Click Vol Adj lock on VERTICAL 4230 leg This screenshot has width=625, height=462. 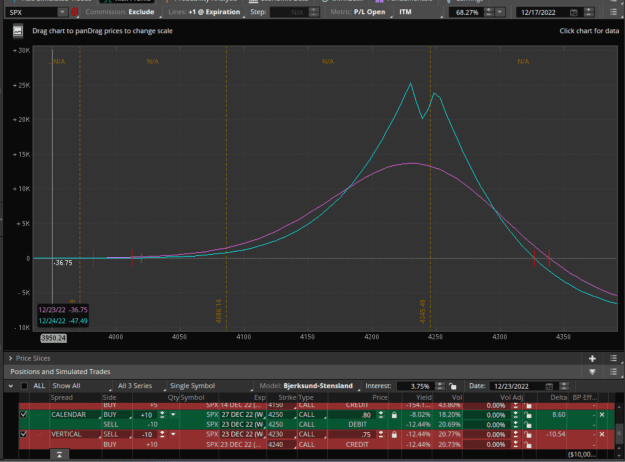point(528,434)
